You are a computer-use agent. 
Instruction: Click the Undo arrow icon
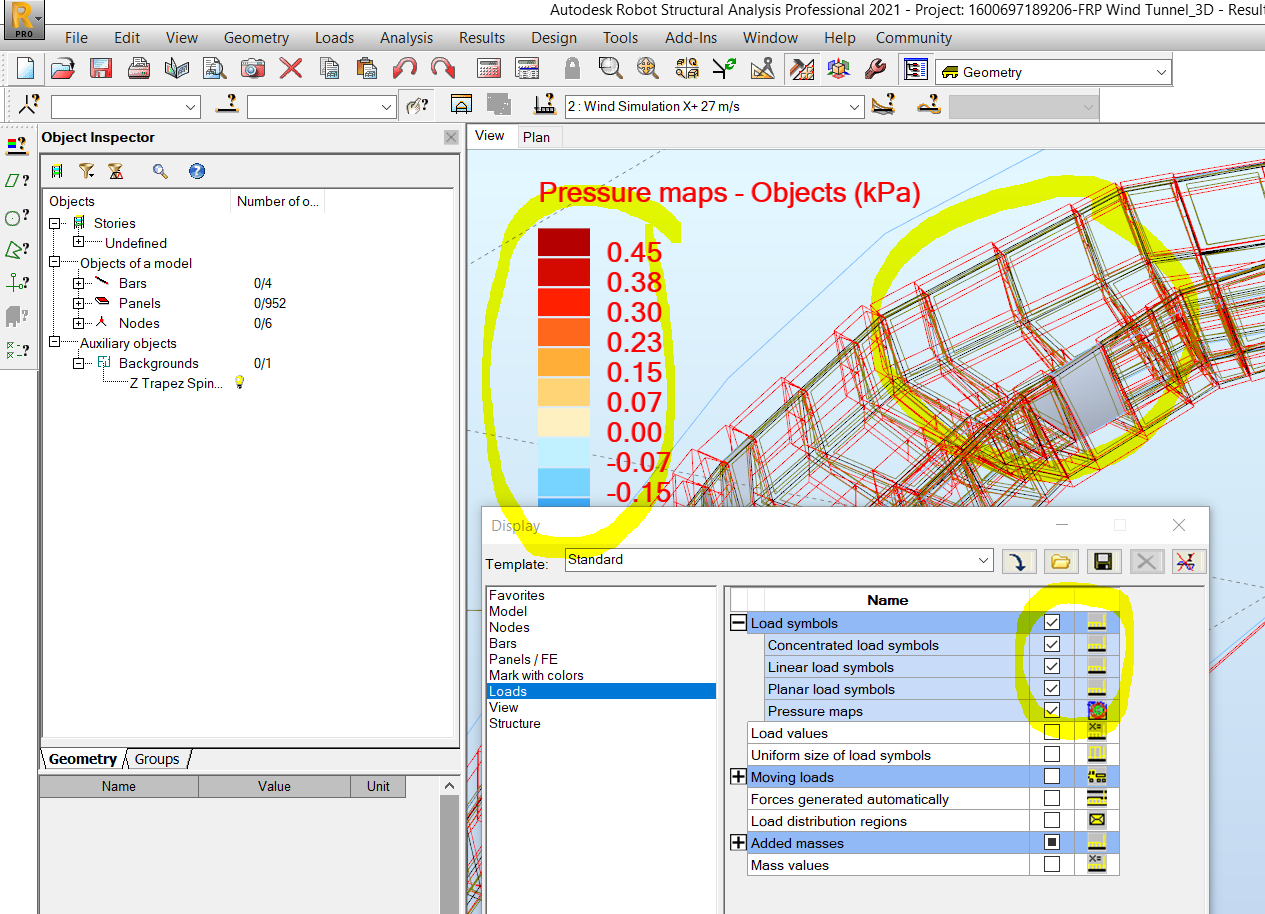click(x=405, y=69)
